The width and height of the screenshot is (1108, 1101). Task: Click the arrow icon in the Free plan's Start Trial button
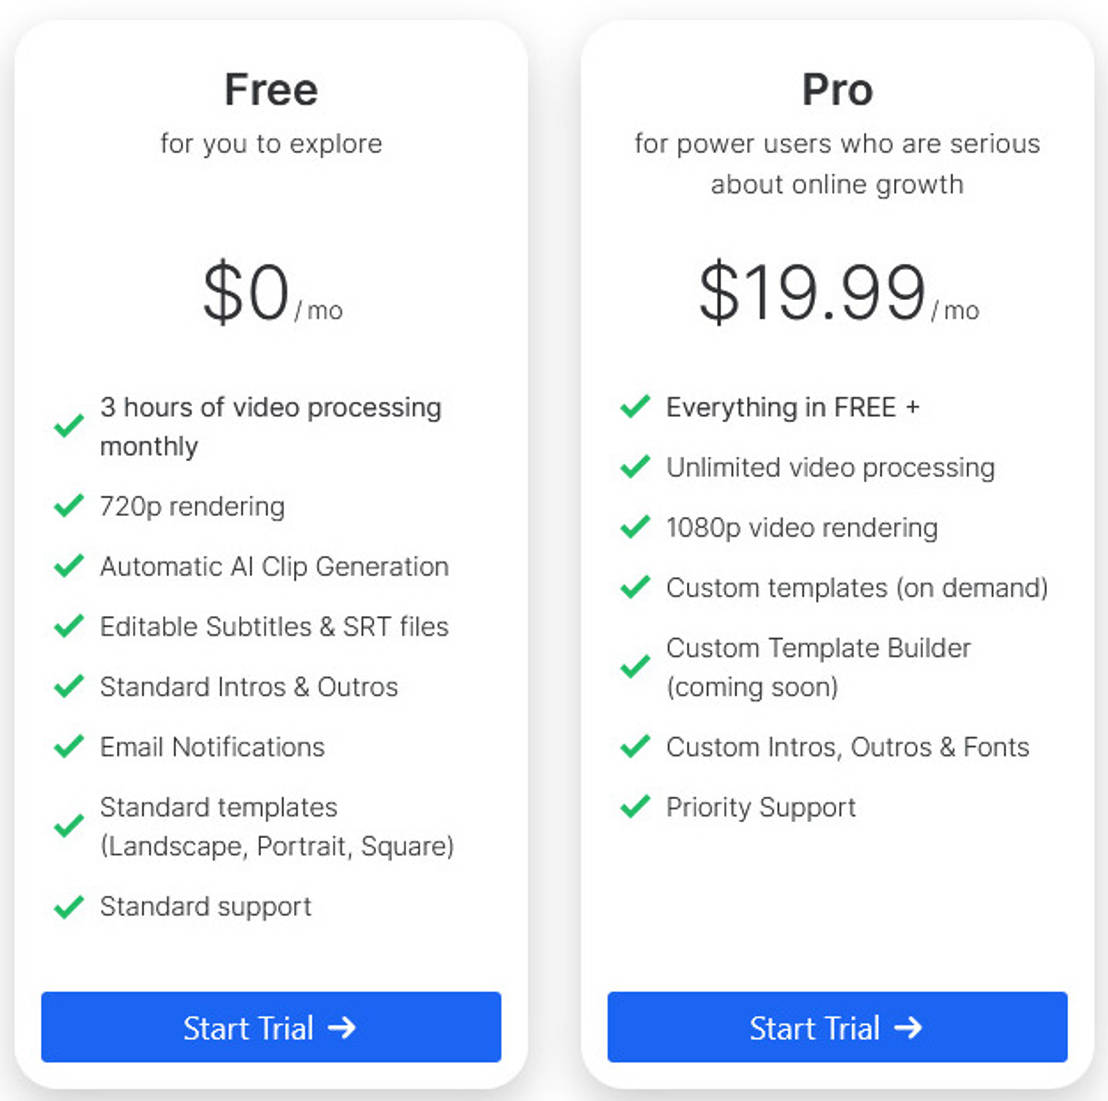344,1027
